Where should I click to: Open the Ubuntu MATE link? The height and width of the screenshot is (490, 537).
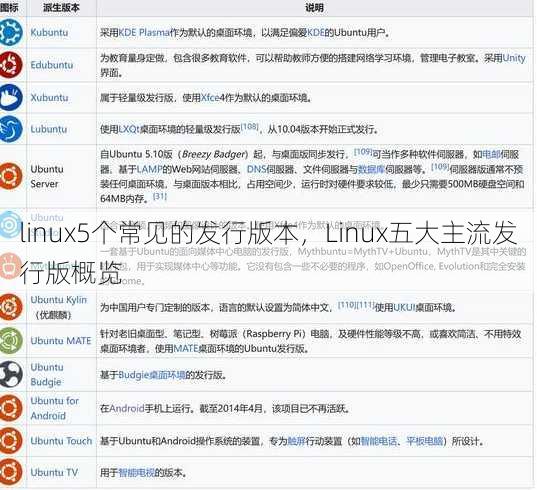pos(61,341)
